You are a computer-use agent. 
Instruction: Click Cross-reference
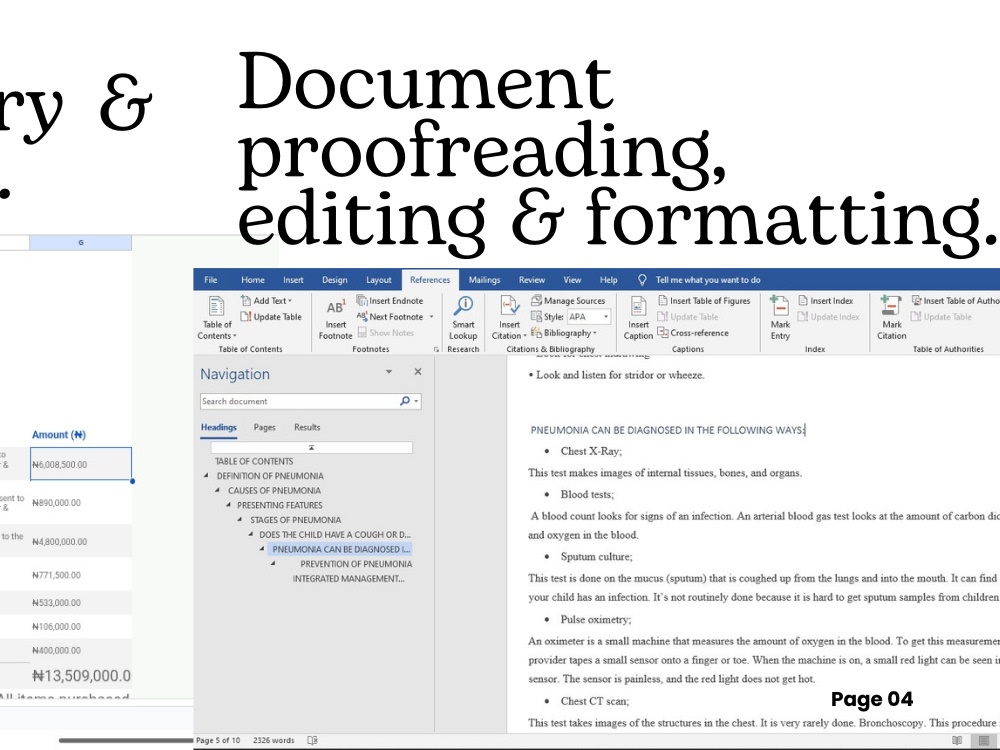coord(693,332)
